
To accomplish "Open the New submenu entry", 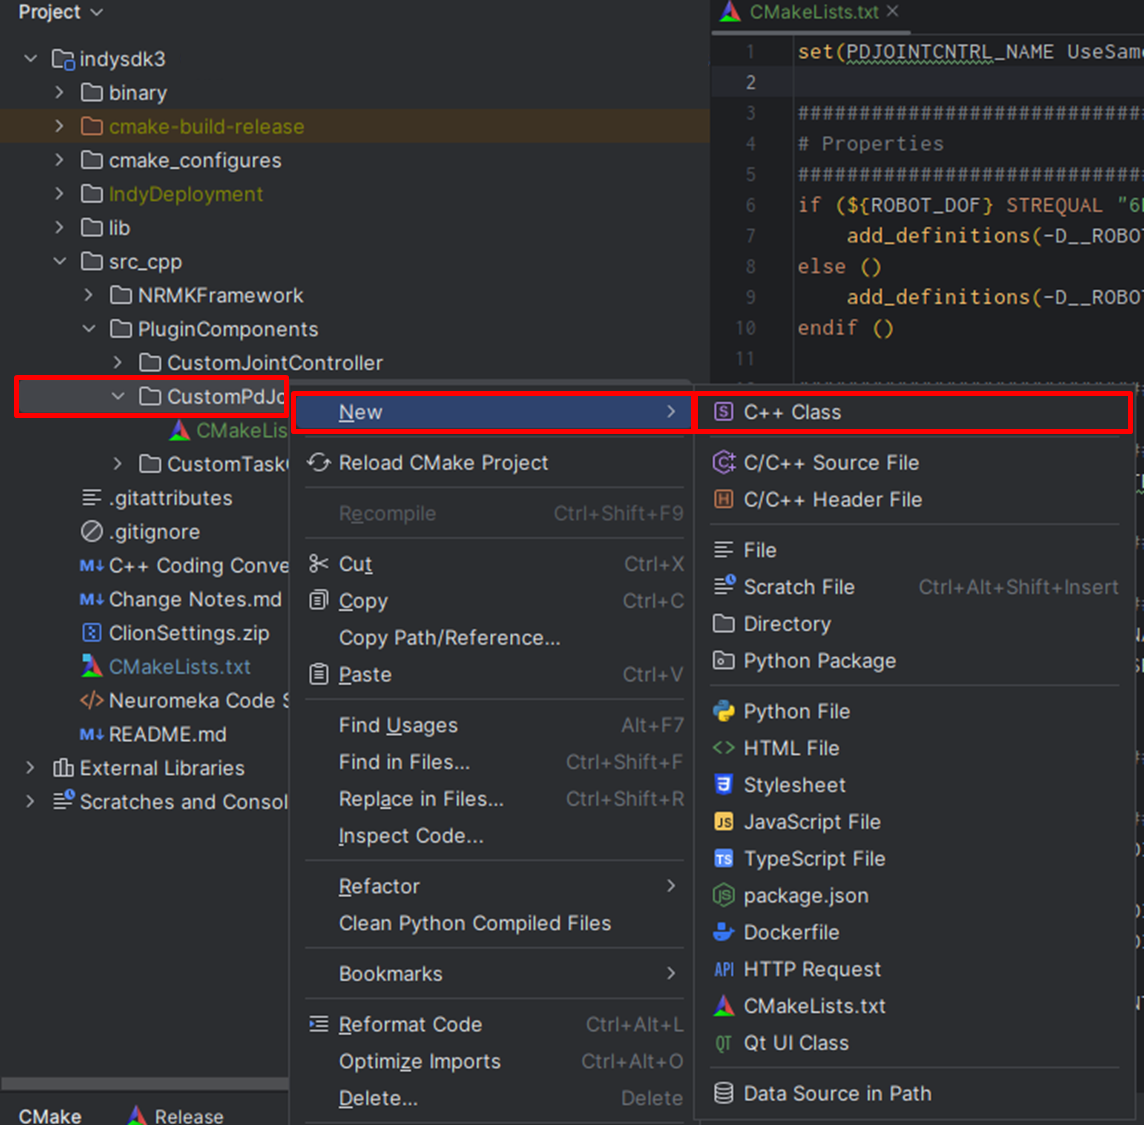I will click(x=494, y=412).
